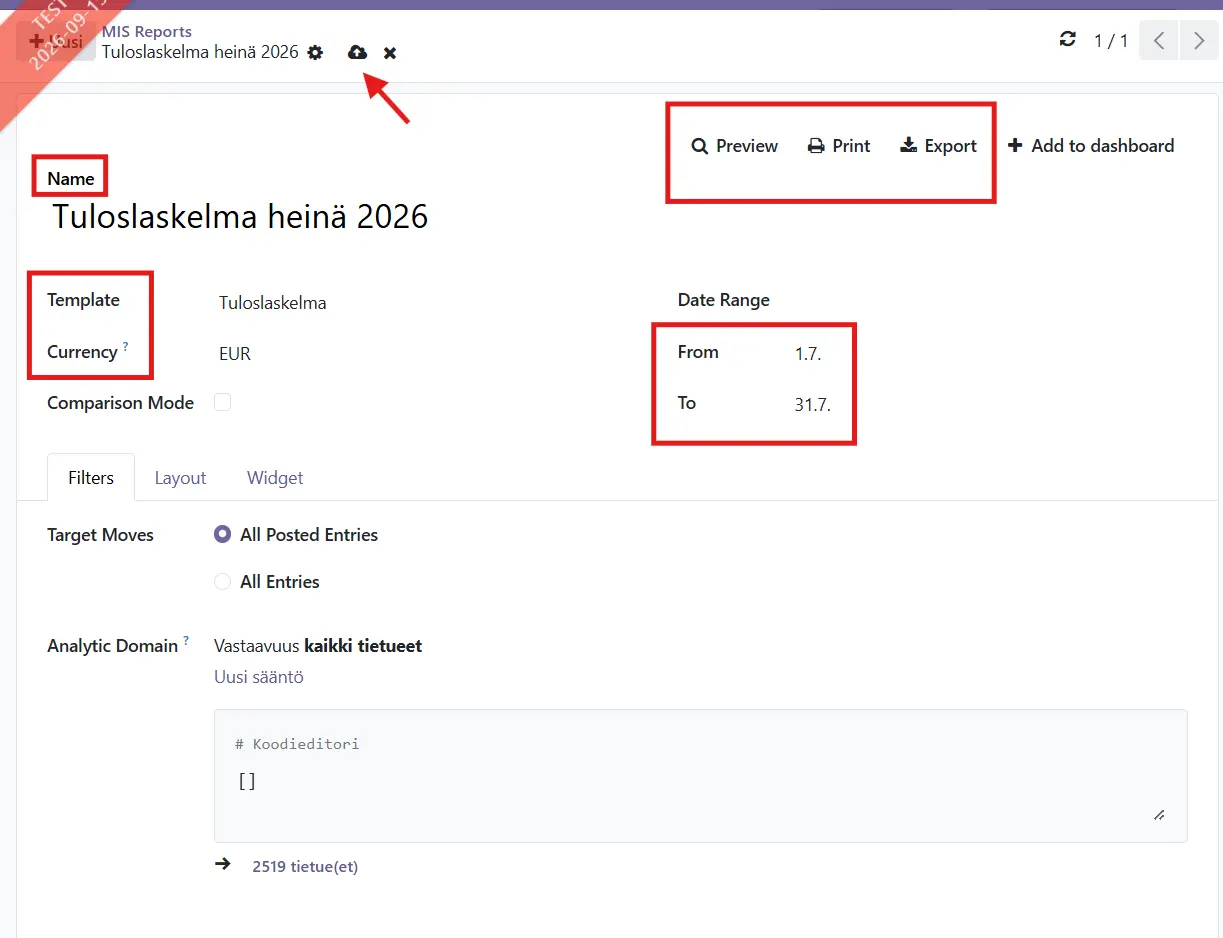Select All Posted Entries radio button
The width and height of the screenshot is (1223, 938).
223,535
